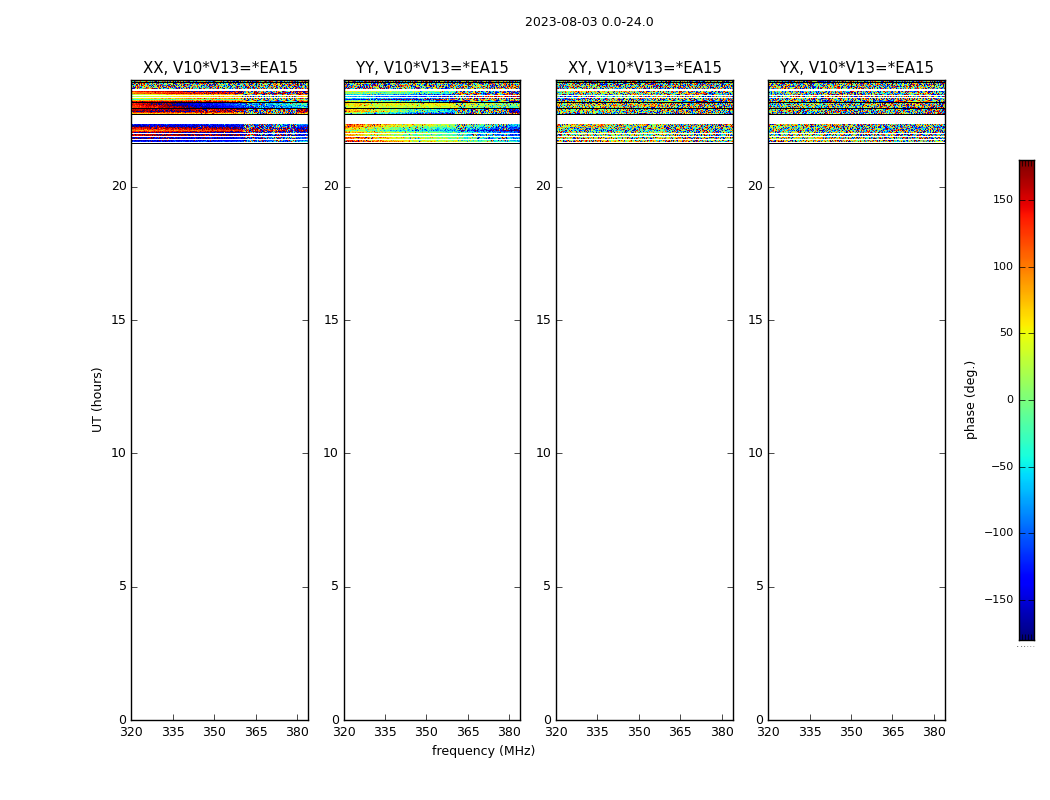Click the 350 frequency tick under the YX panel

pos(851,732)
